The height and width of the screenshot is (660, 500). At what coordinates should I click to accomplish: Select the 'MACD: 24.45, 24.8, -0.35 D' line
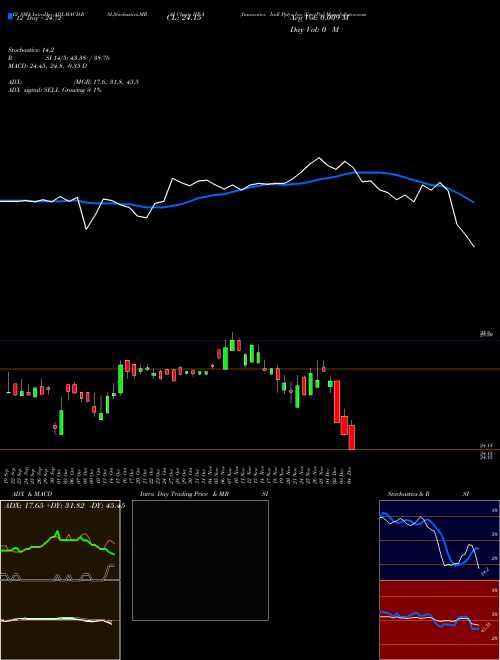48,66
